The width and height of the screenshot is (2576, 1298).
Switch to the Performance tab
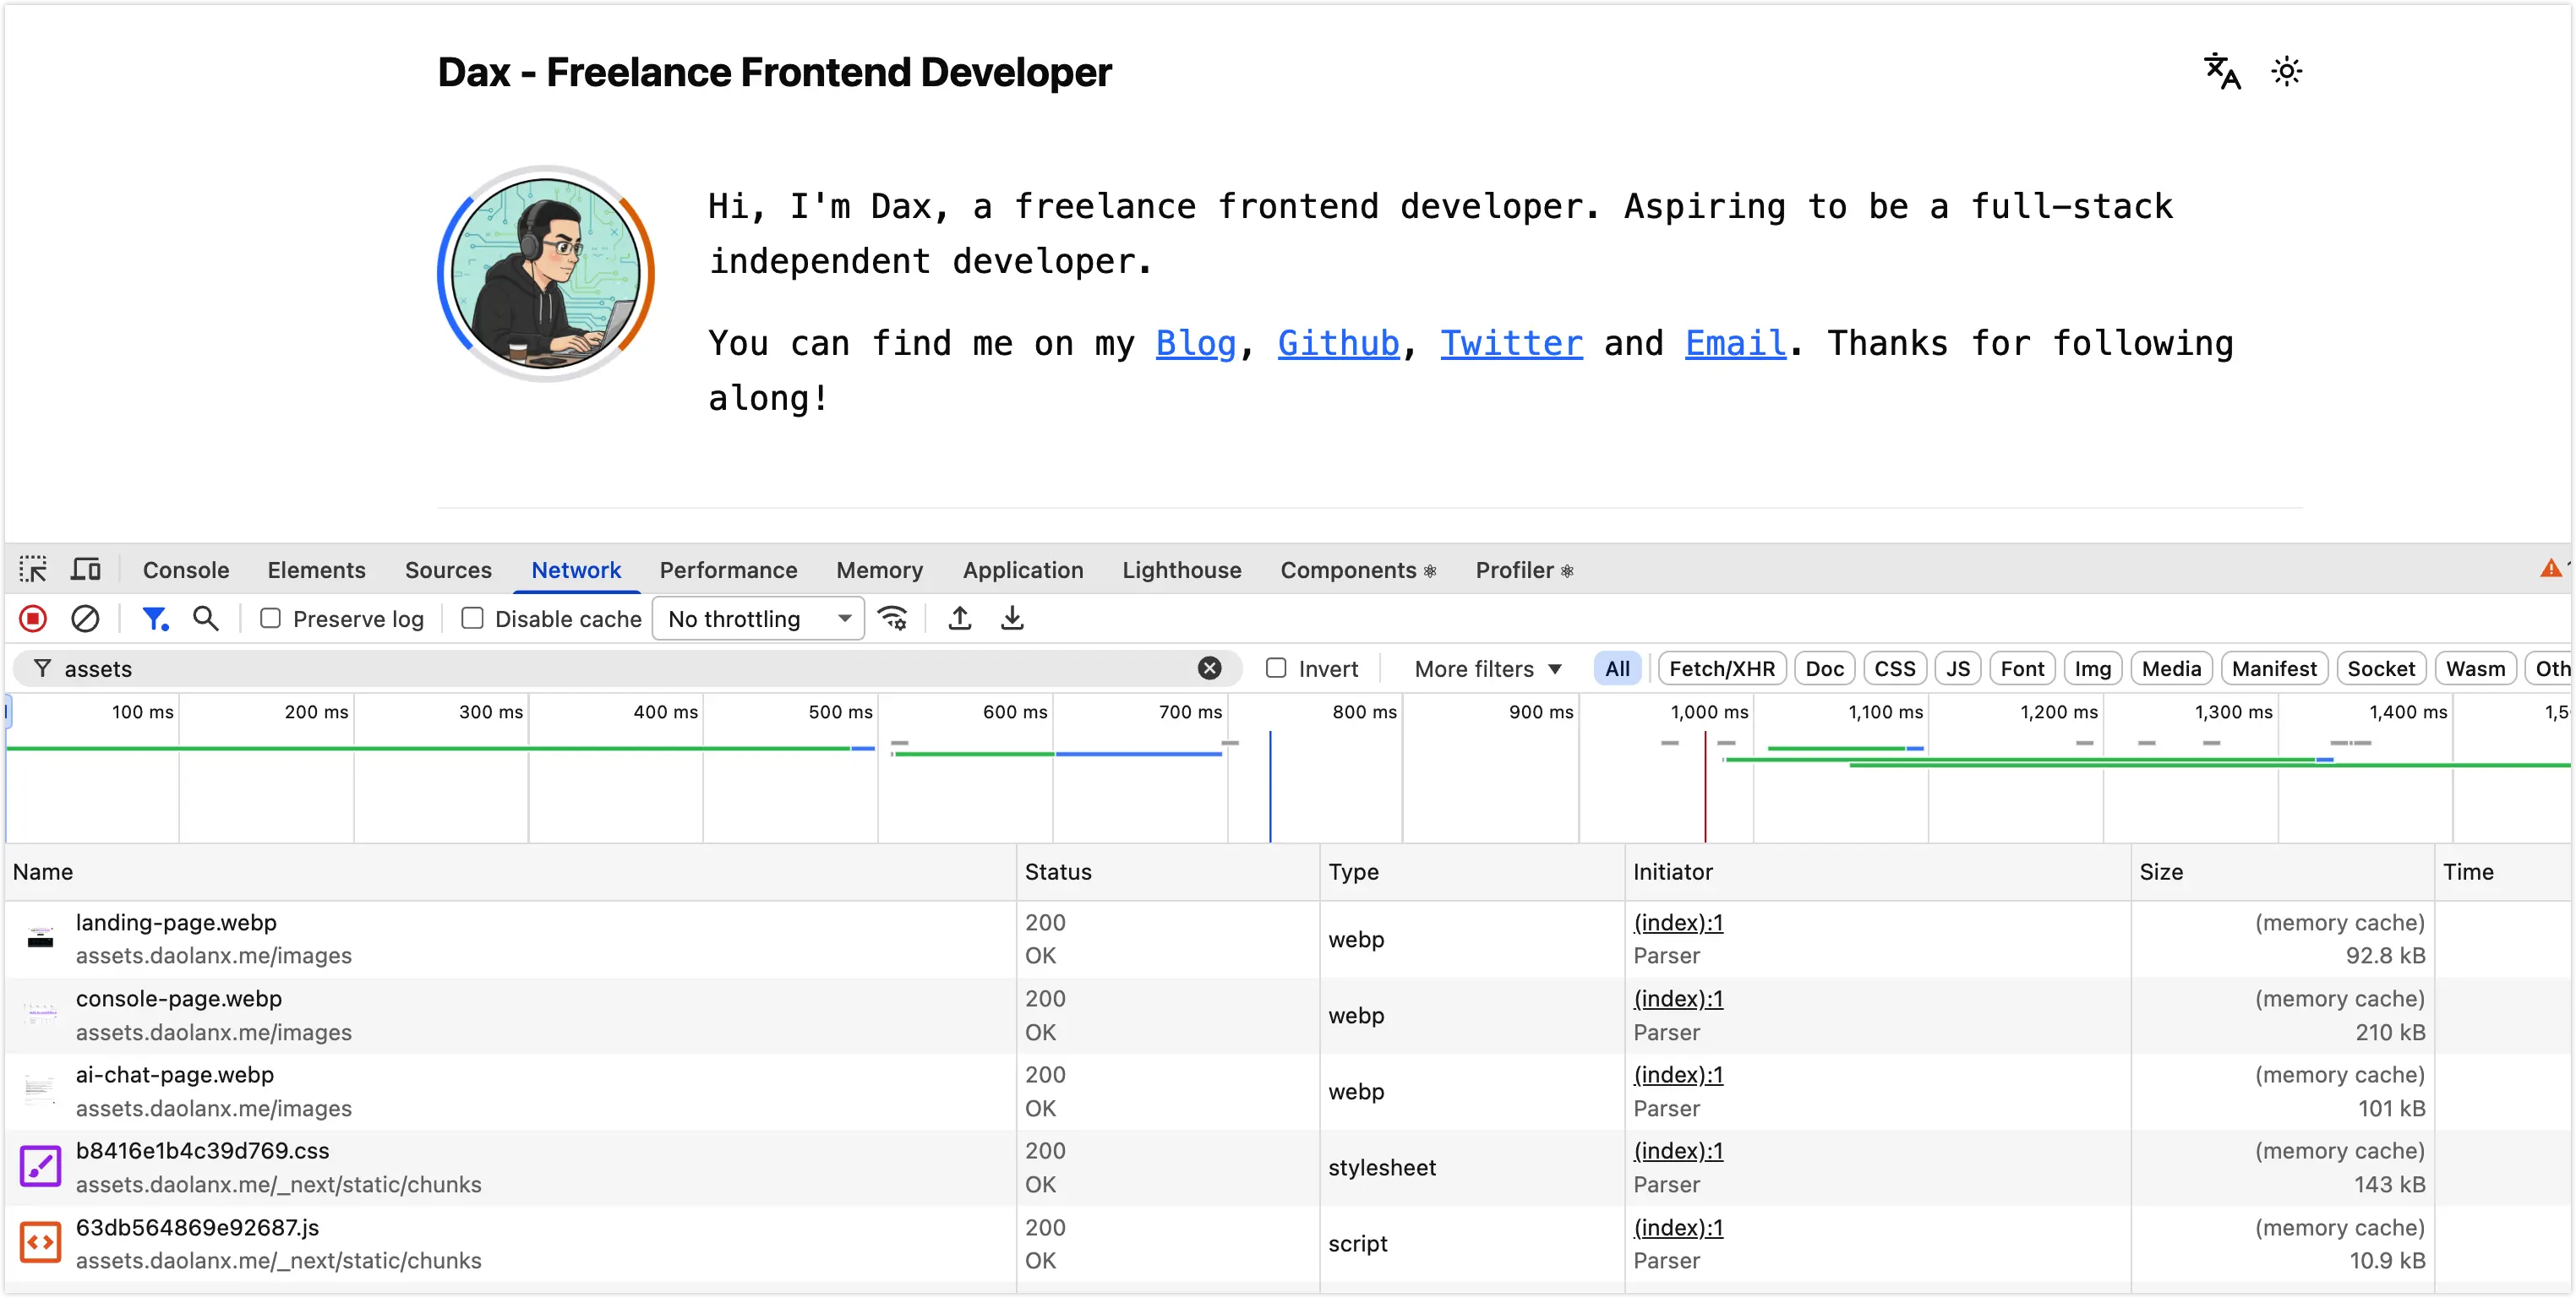pos(728,570)
